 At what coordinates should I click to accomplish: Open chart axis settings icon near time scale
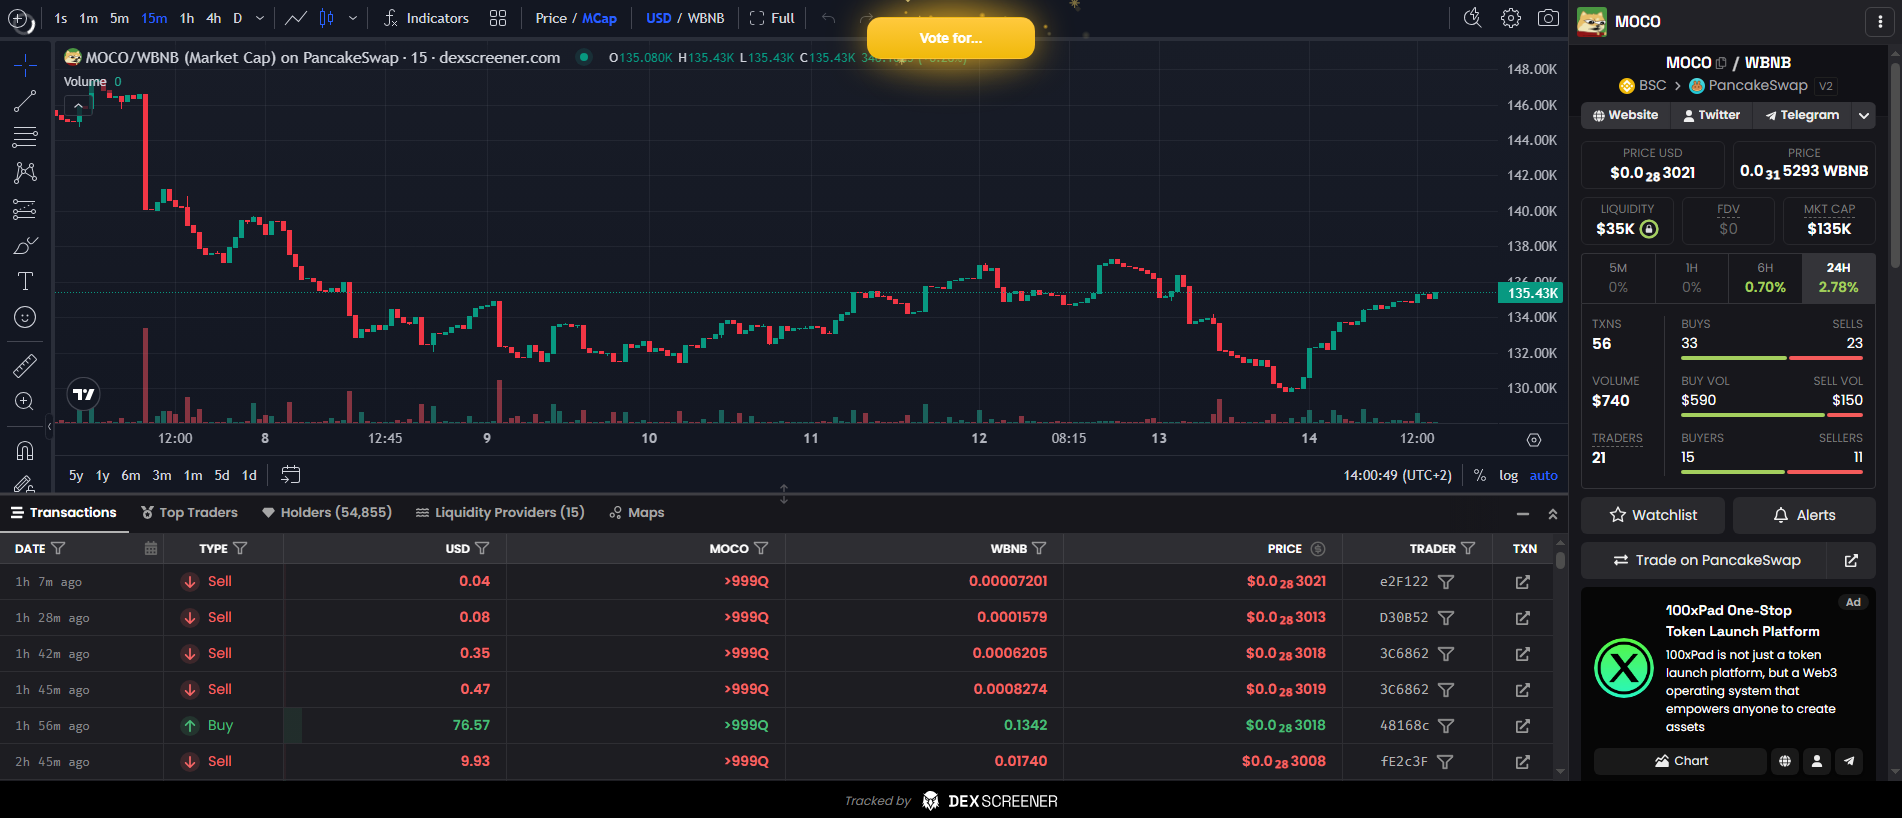1534,440
